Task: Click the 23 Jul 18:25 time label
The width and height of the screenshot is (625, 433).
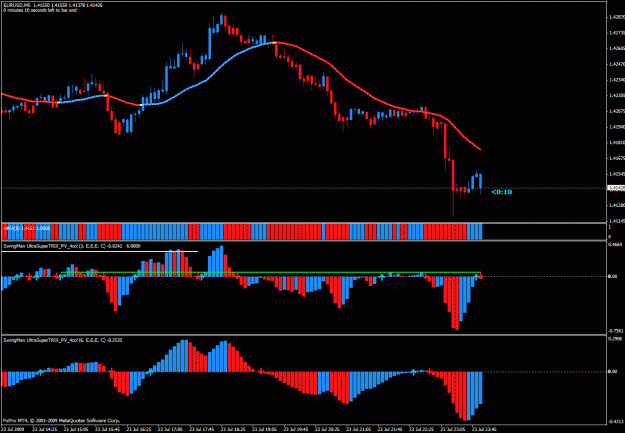Action: tap(232, 429)
